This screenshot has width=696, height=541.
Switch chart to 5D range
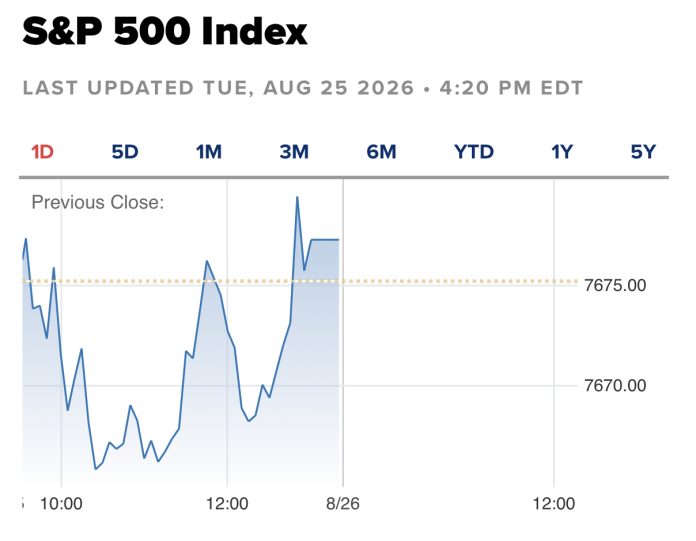pyautogui.click(x=125, y=152)
